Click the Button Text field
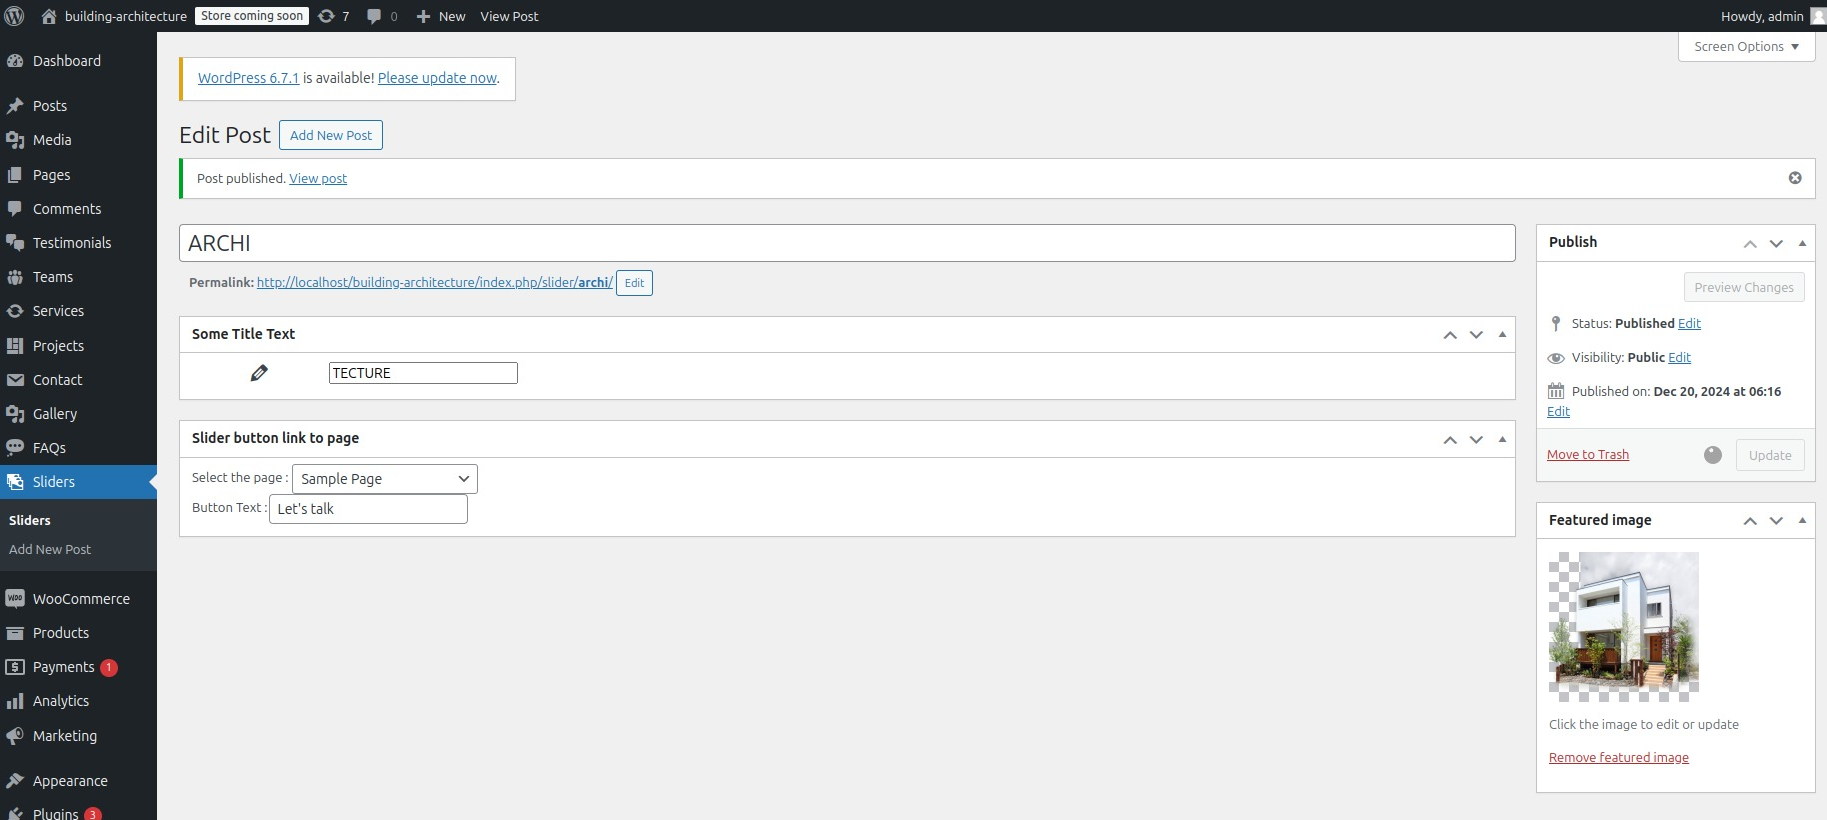 pos(368,509)
